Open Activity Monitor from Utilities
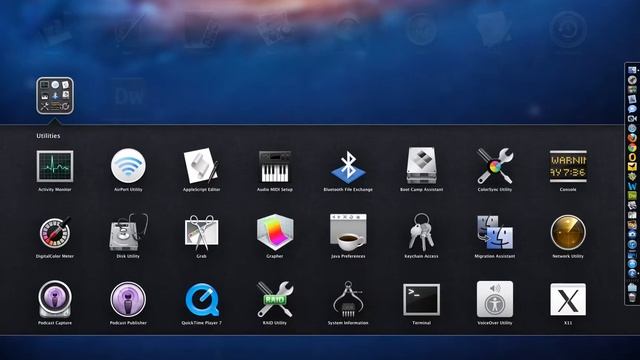 (55, 166)
